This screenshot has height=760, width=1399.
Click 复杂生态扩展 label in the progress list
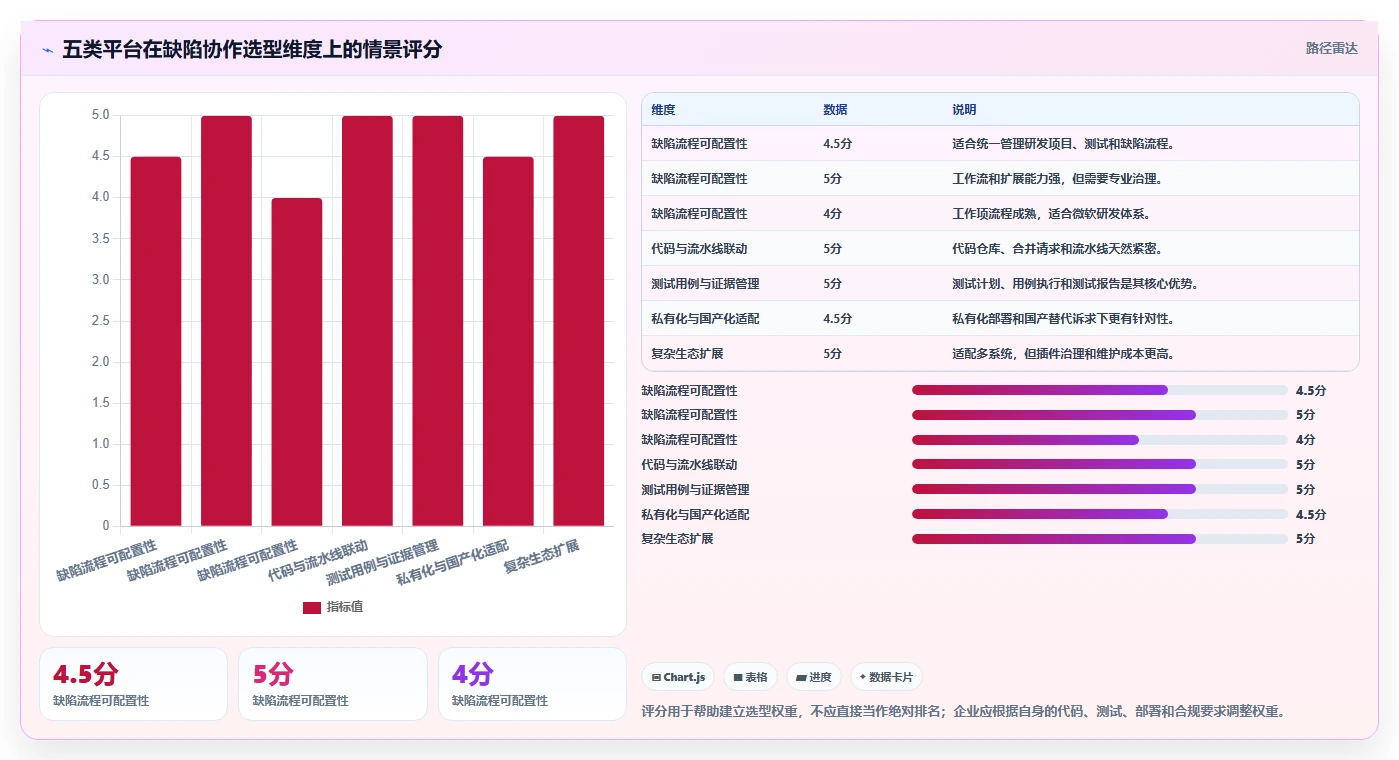(x=677, y=539)
